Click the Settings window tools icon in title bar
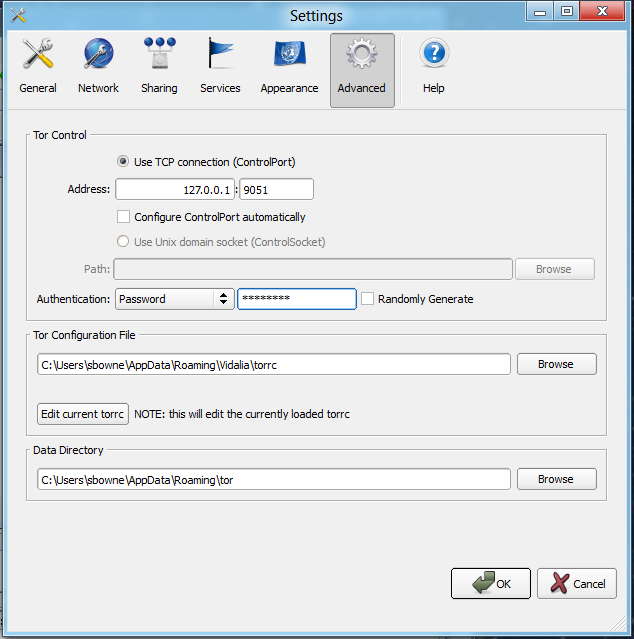 18,15
